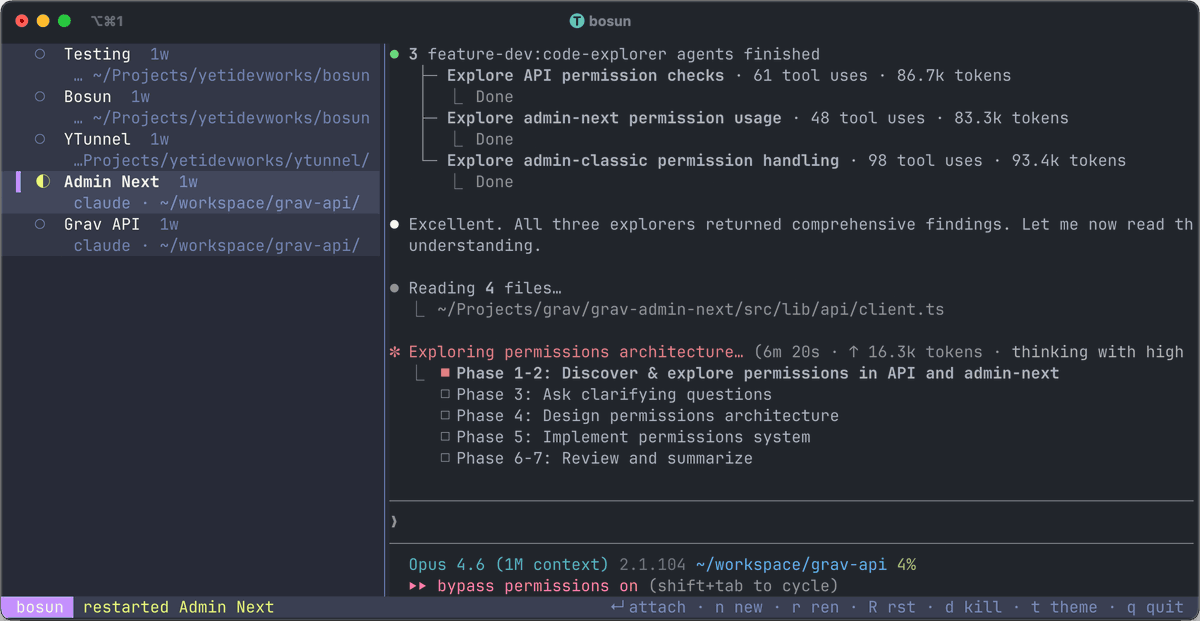Click the ytunnel project path under YTunnel
This screenshot has width=1200, height=621.
click(221, 161)
